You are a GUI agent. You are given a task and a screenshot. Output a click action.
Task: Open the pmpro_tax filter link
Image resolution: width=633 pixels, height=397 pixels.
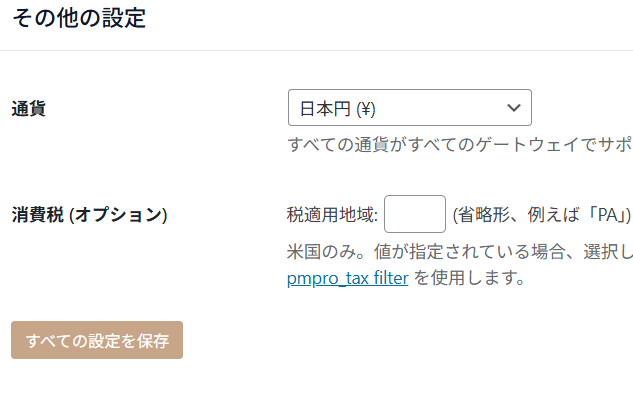pyautogui.click(x=348, y=278)
